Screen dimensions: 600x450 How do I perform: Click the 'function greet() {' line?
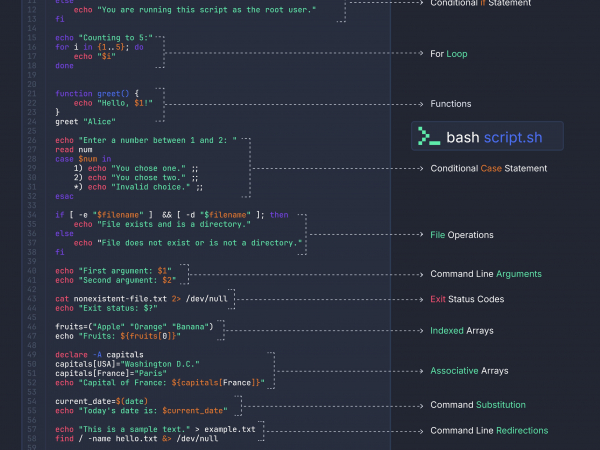click(x=97, y=94)
